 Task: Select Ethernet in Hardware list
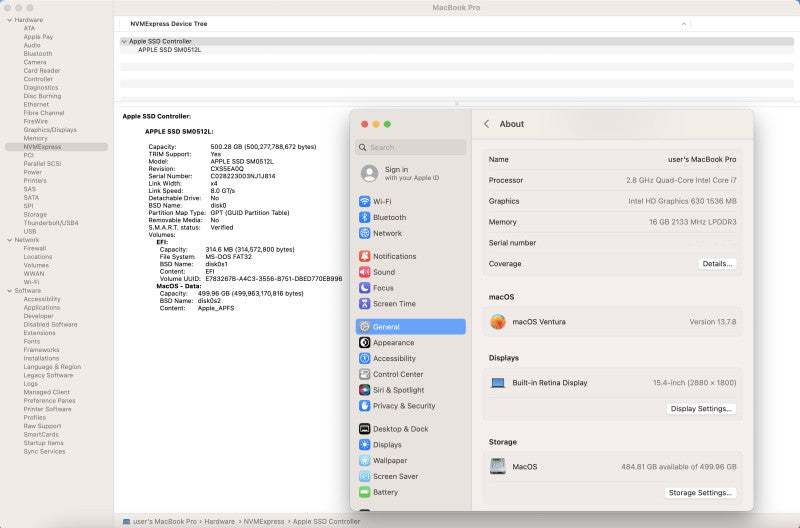point(36,105)
